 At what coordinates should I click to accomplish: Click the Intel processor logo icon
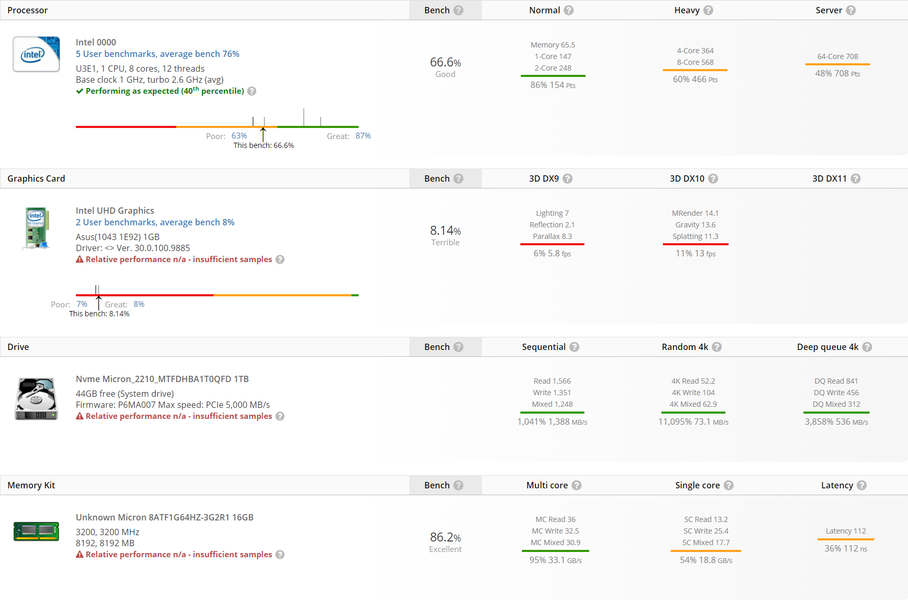click(x=36, y=53)
